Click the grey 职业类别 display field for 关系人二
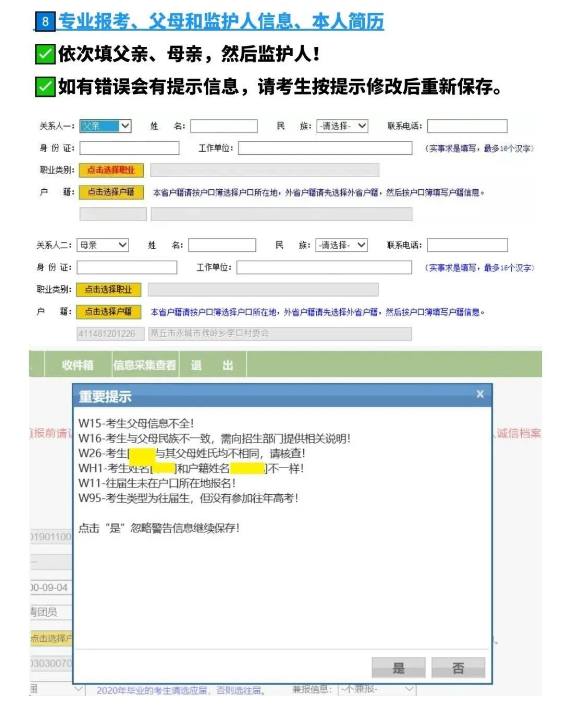The image size is (581, 711). tap(263, 289)
